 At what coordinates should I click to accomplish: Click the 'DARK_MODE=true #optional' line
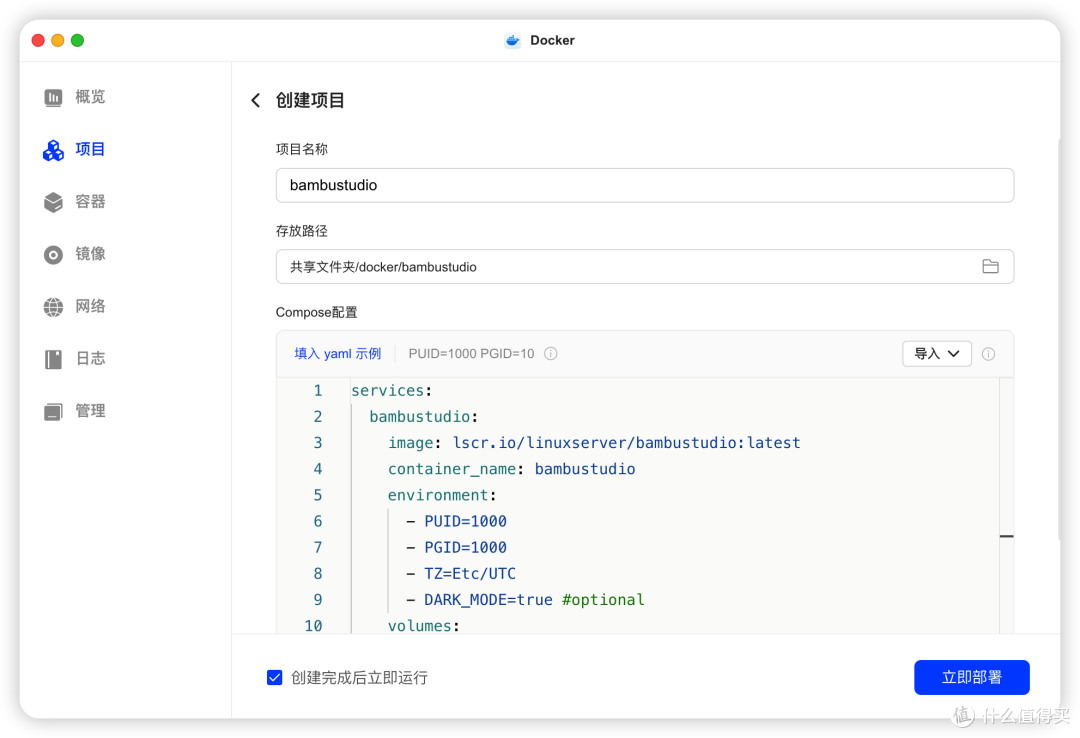pos(525,600)
